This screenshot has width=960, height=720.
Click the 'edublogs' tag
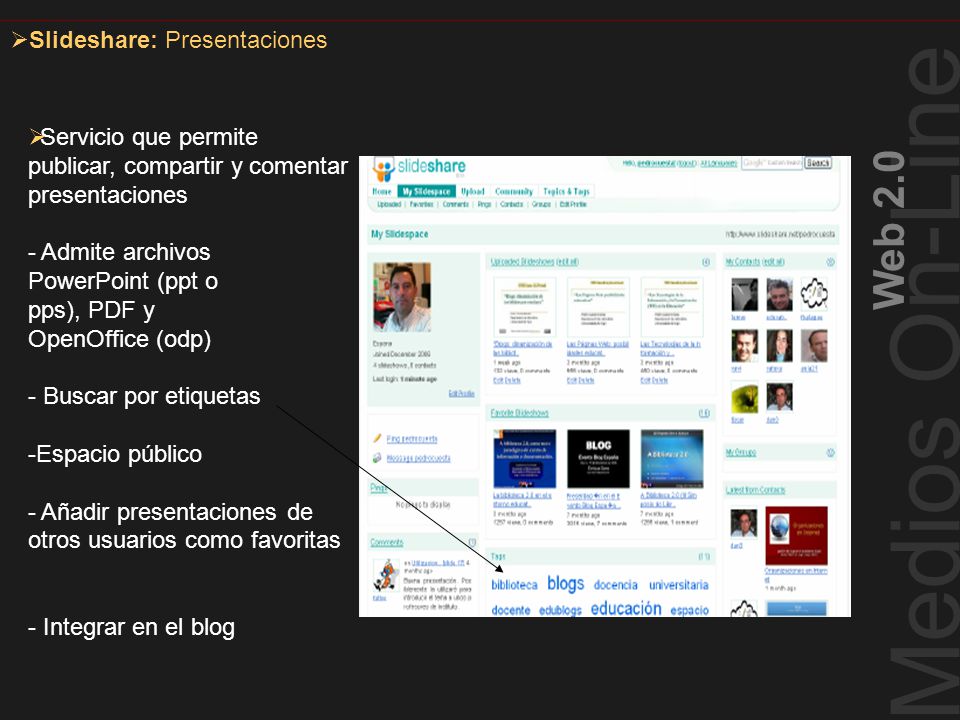point(560,610)
